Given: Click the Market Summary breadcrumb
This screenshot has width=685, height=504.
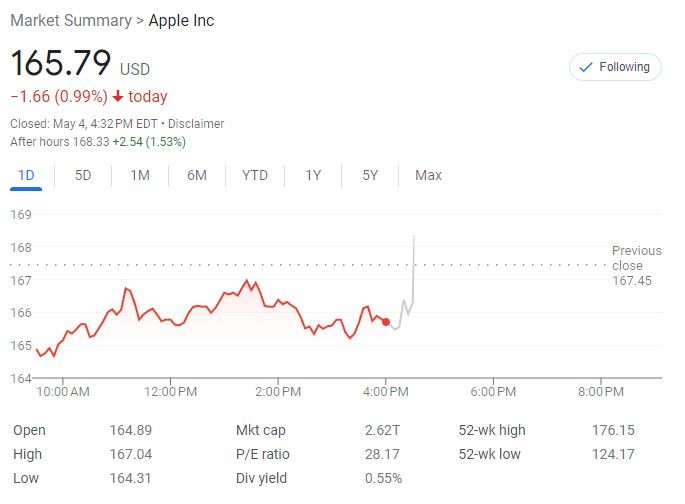Looking at the screenshot, I should (x=70, y=21).
